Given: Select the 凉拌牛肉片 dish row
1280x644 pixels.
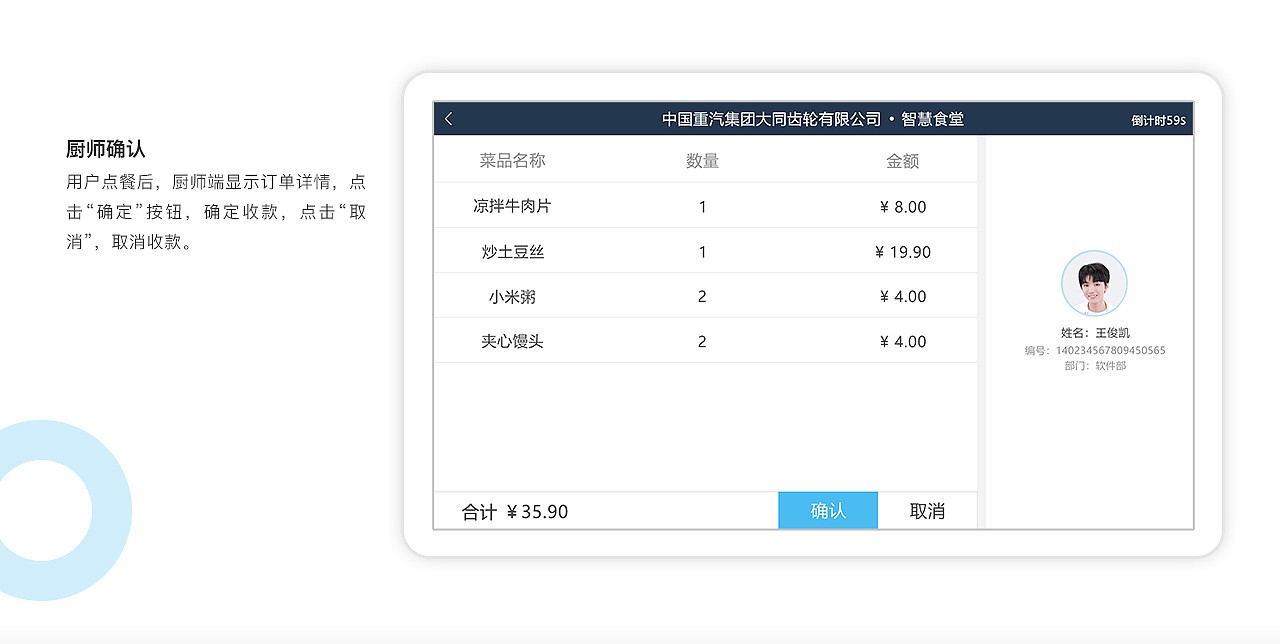Looking at the screenshot, I should pos(512,206).
